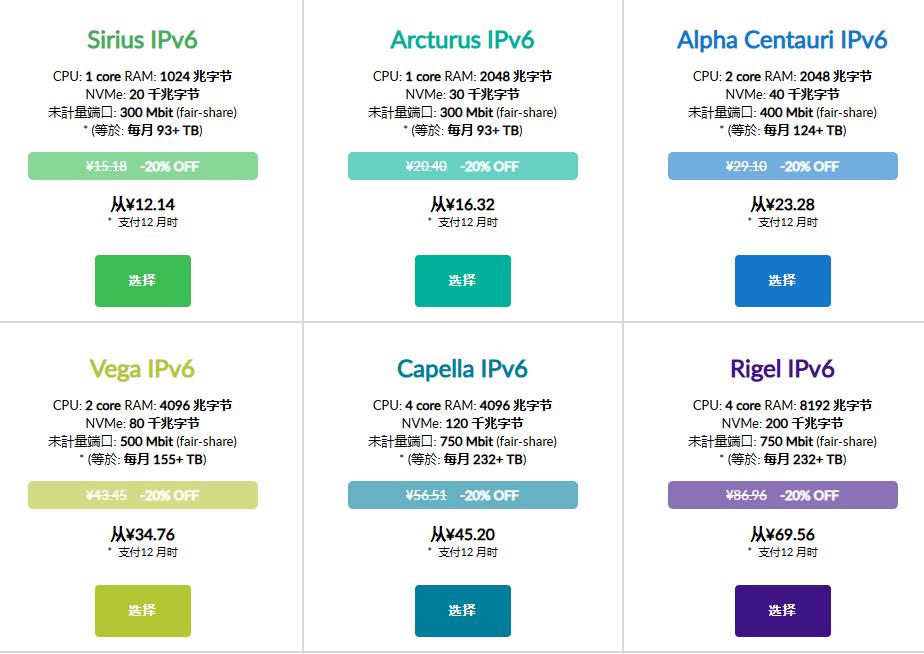Click the Rigel IPv6 heading
Image resolution: width=924 pixels, height=654 pixels.
(782, 369)
